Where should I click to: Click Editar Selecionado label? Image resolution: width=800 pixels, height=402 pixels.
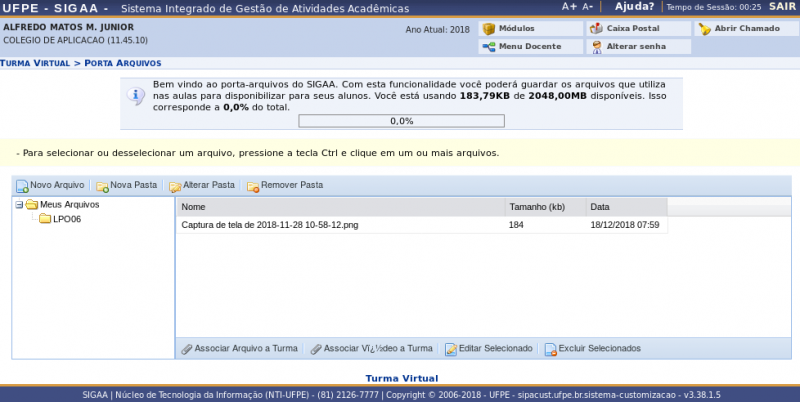click(x=495, y=348)
